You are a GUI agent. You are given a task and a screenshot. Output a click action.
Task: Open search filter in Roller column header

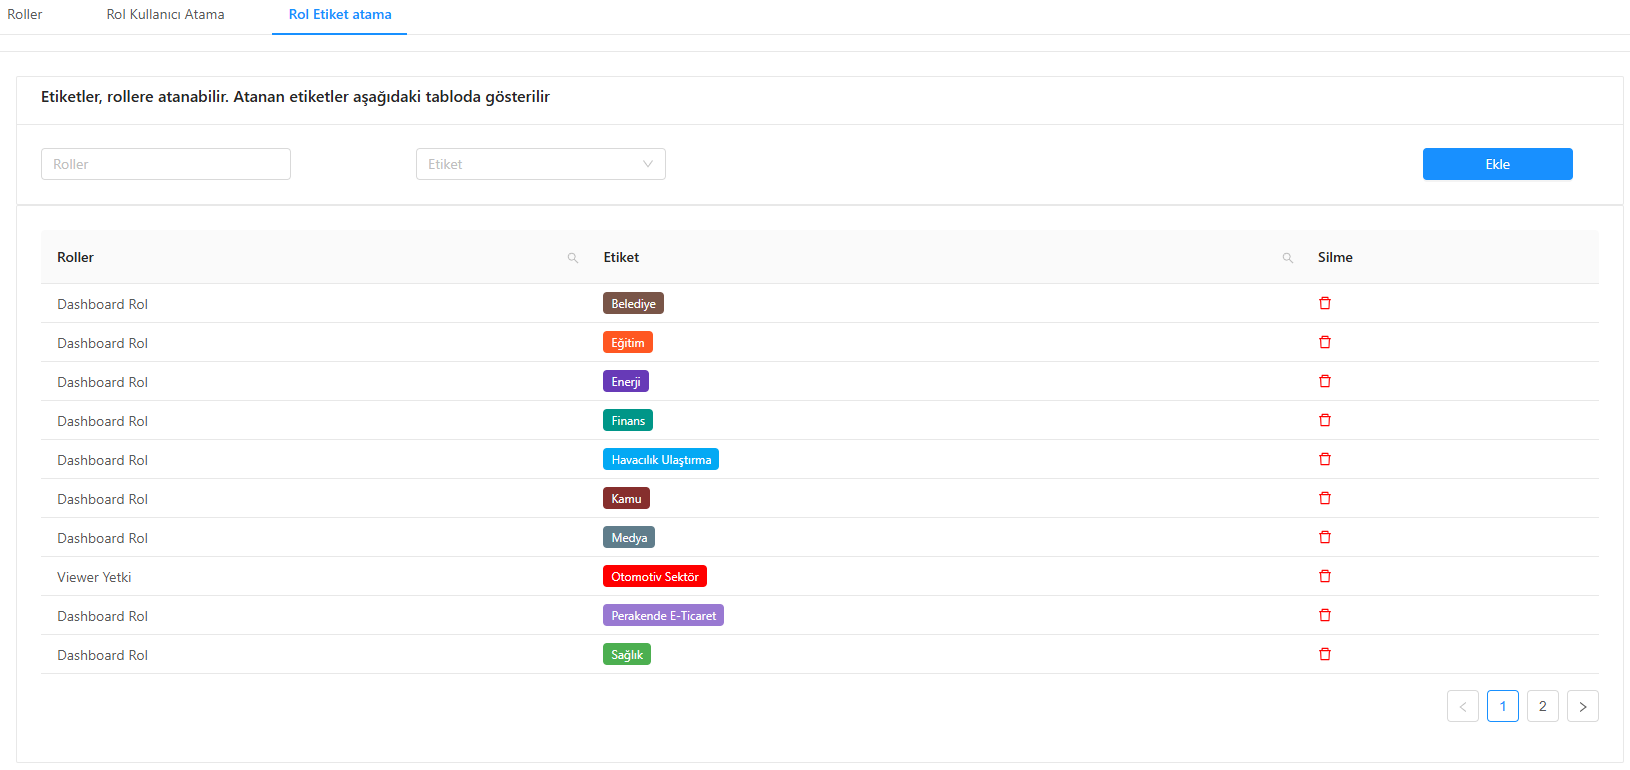[x=573, y=258]
